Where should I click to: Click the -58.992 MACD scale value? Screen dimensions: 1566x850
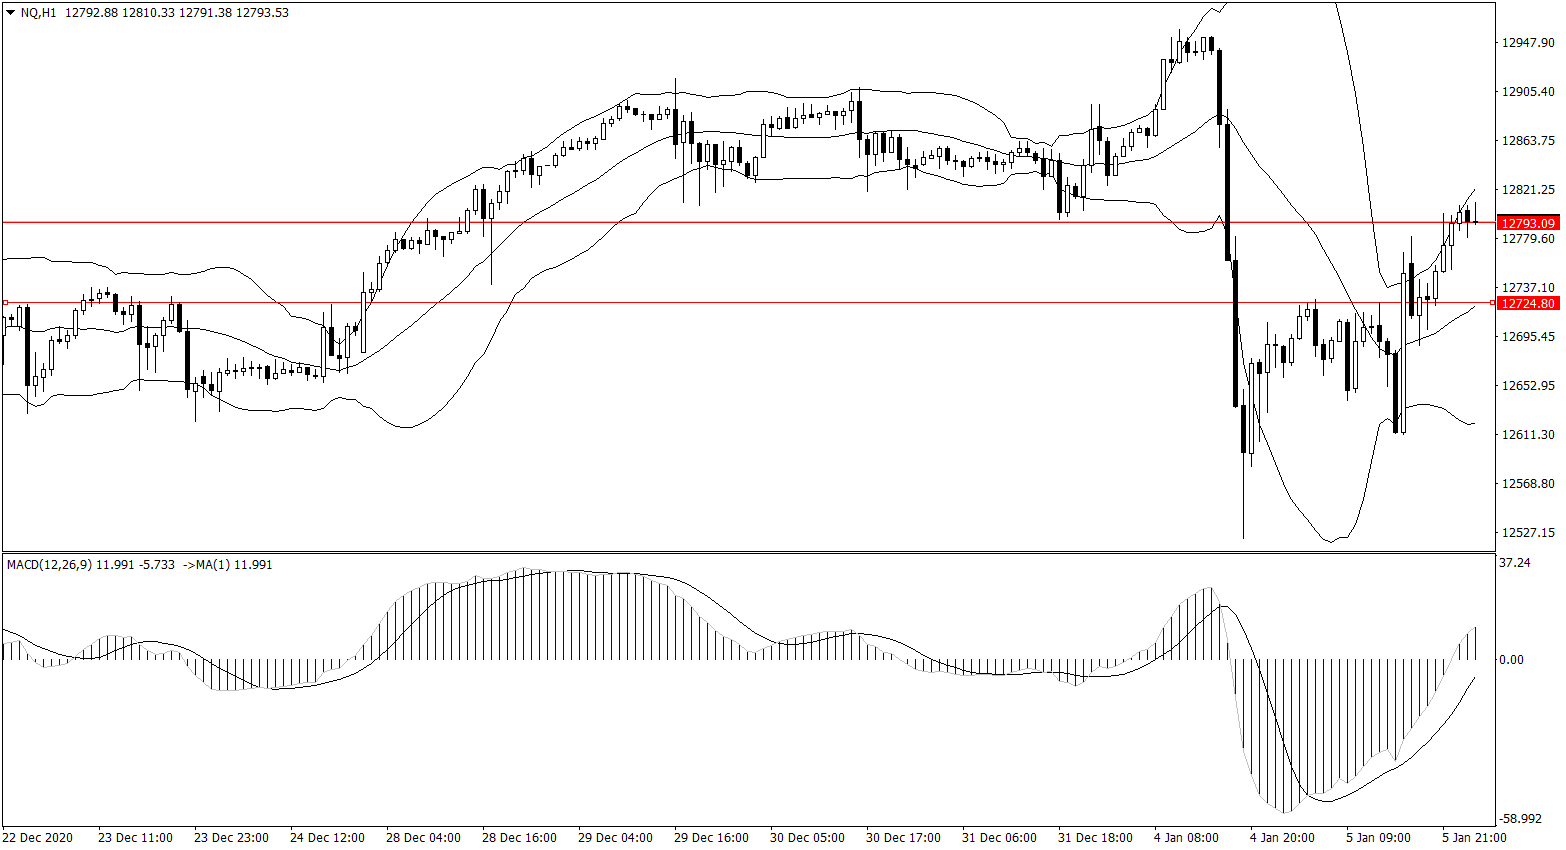pyautogui.click(x=1520, y=818)
